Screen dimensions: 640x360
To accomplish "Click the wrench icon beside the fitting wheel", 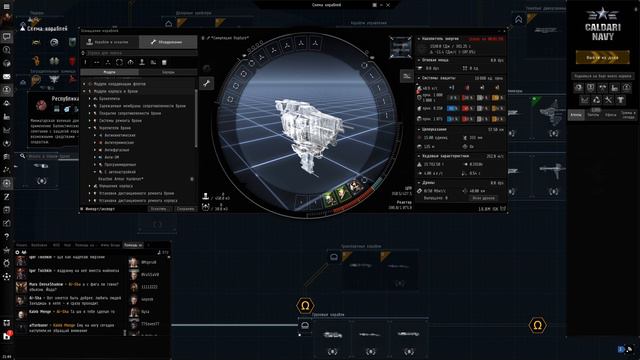I will click(207, 84).
